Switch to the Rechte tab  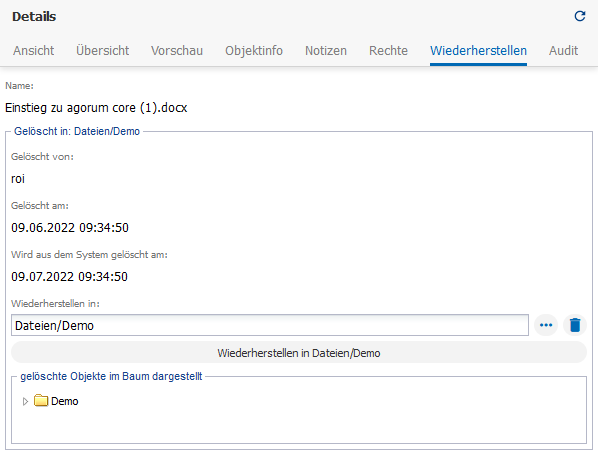[388, 51]
